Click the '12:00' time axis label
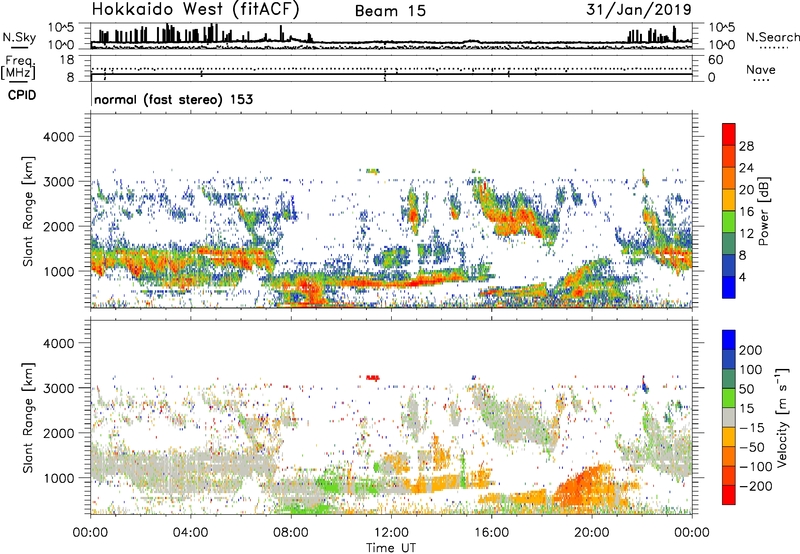 point(391,533)
